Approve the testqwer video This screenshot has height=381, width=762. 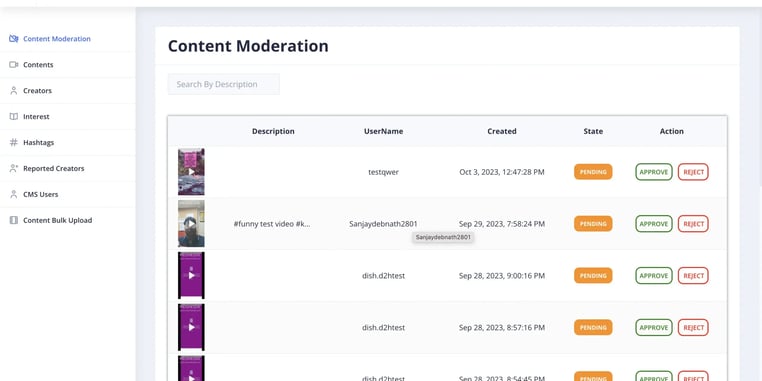(654, 172)
